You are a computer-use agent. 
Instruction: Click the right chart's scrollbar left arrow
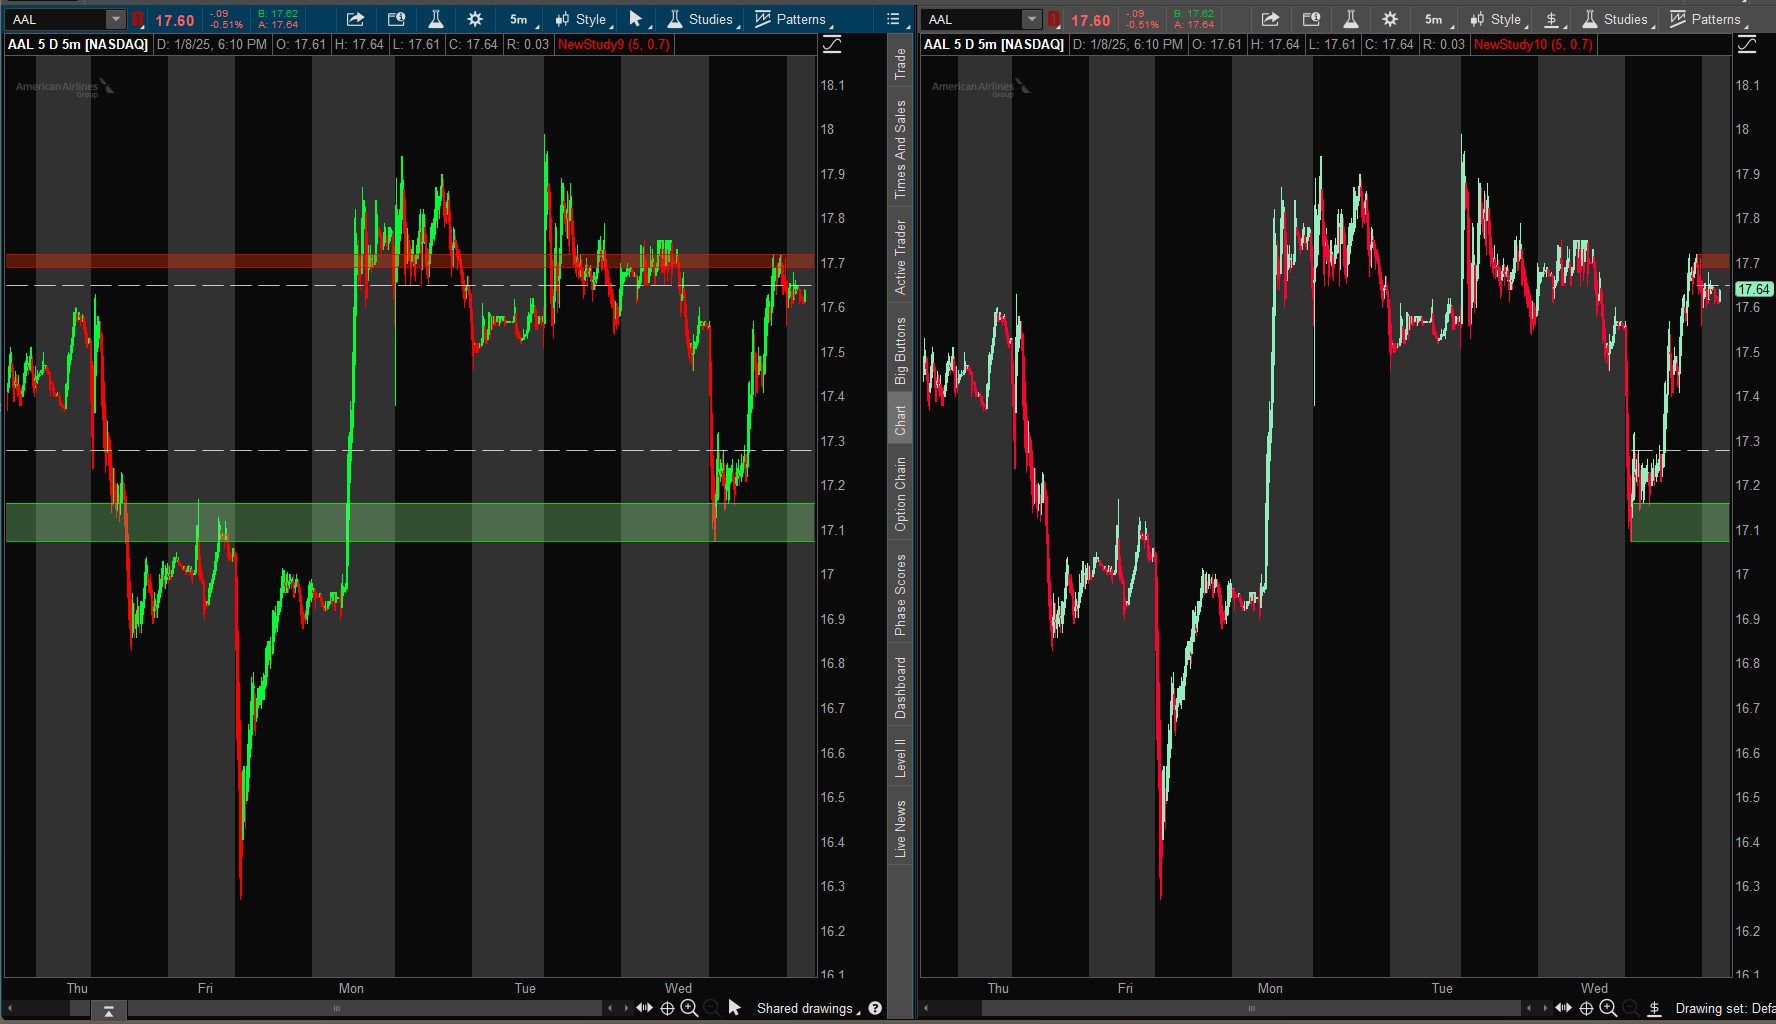[x=925, y=1008]
